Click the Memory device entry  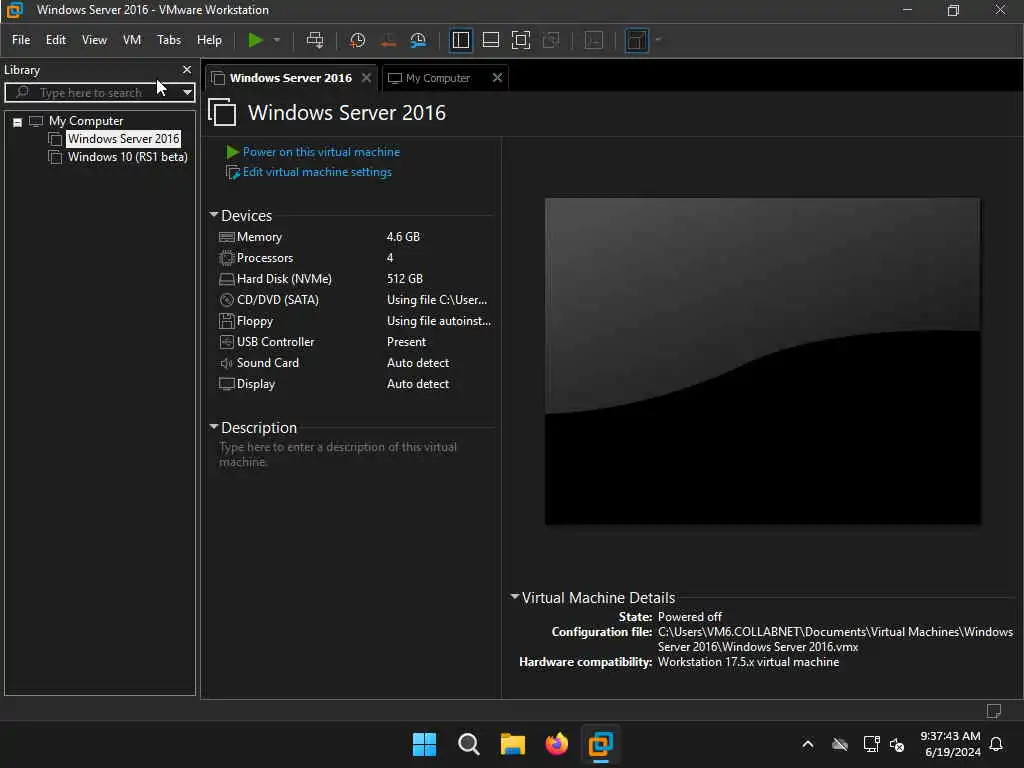click(259, 237)
